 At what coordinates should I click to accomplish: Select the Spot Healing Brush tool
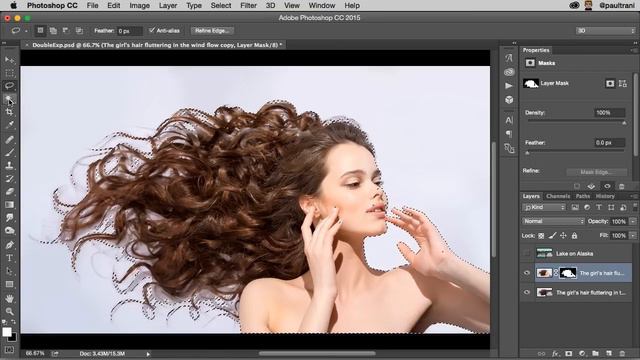coord(9,139)
